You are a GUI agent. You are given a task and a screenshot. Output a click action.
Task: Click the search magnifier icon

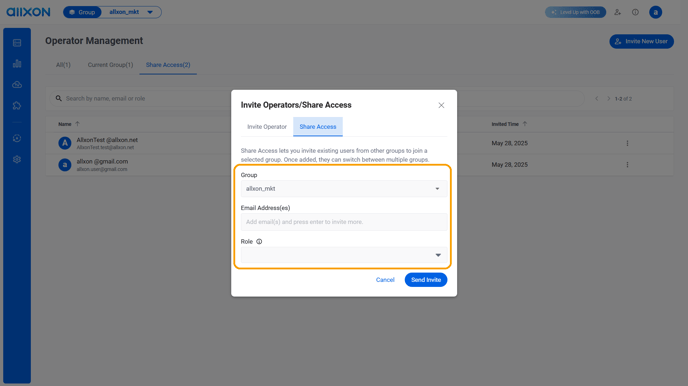[x=58, y=98]
